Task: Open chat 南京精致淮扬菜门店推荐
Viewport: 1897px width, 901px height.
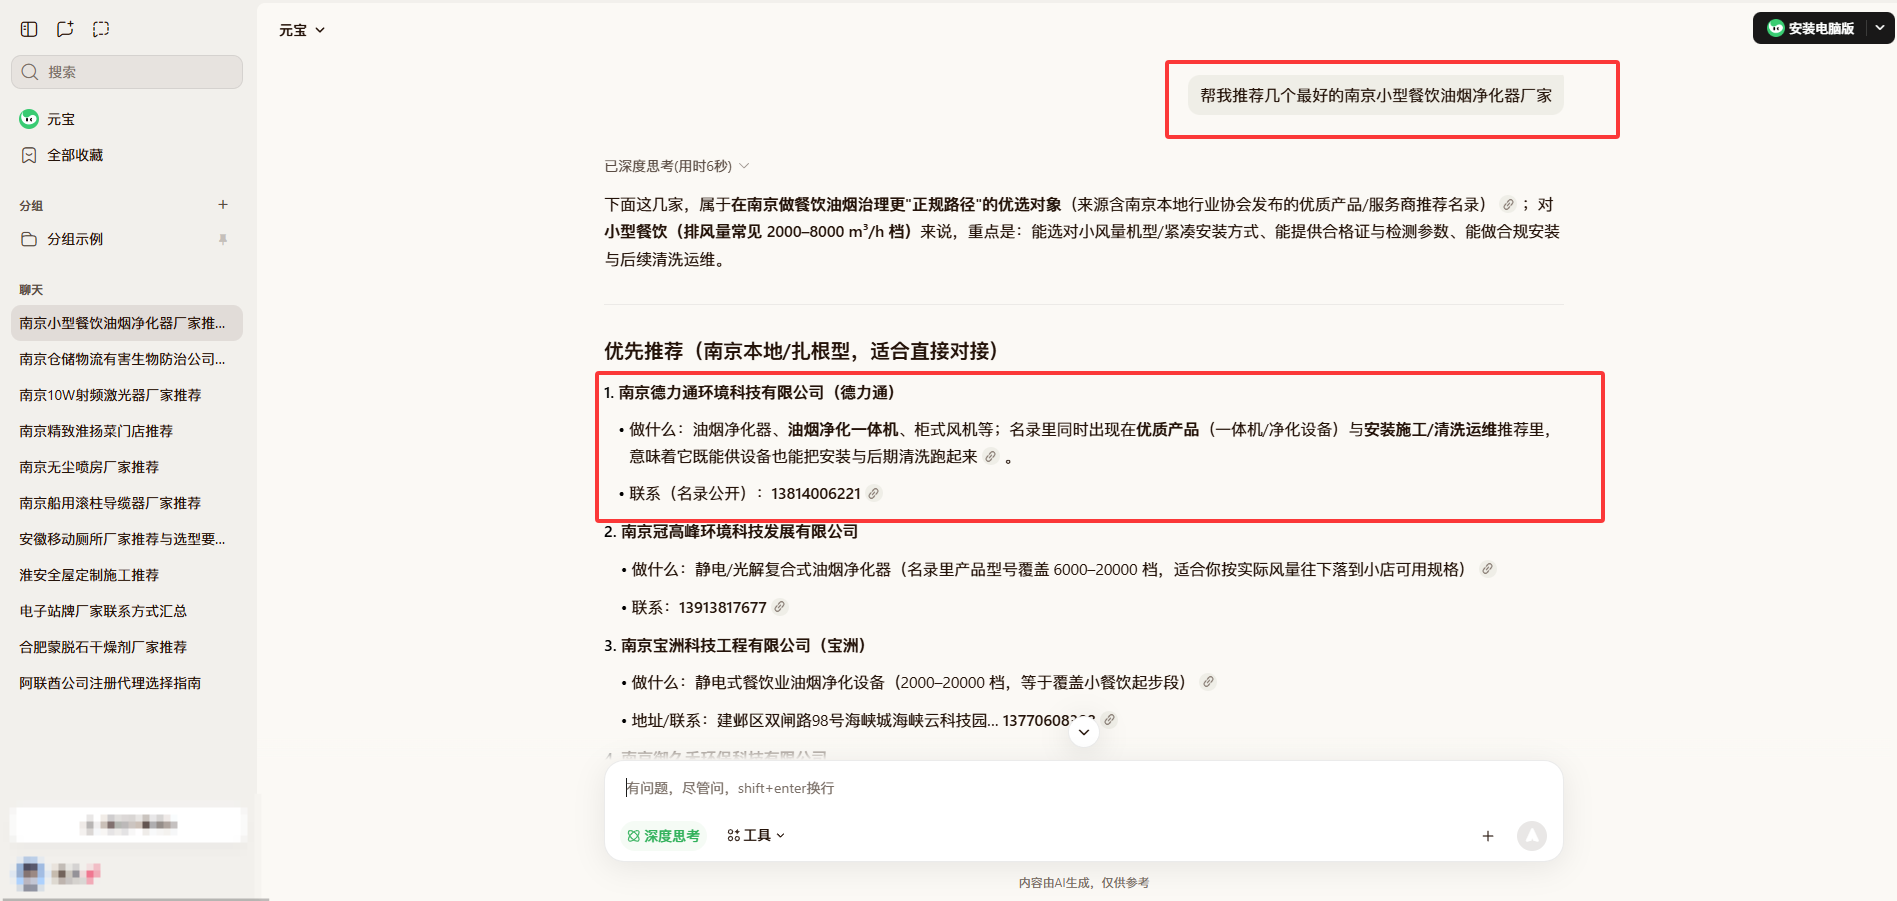Action: pos(127,431)
